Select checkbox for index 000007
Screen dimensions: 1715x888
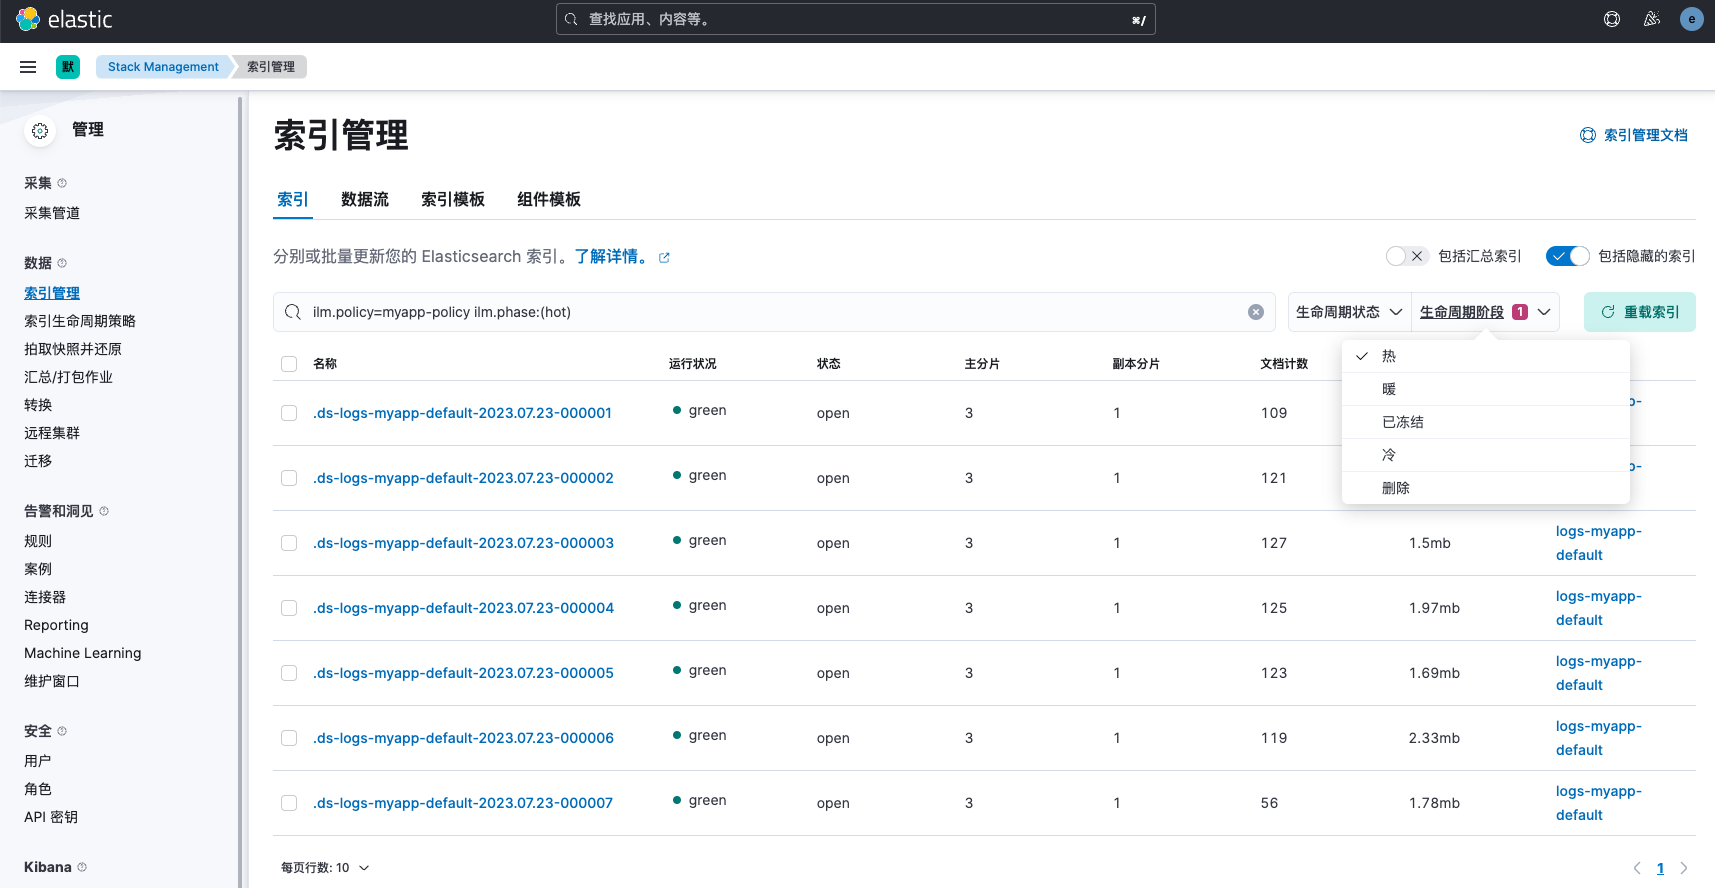pos(289,803)
